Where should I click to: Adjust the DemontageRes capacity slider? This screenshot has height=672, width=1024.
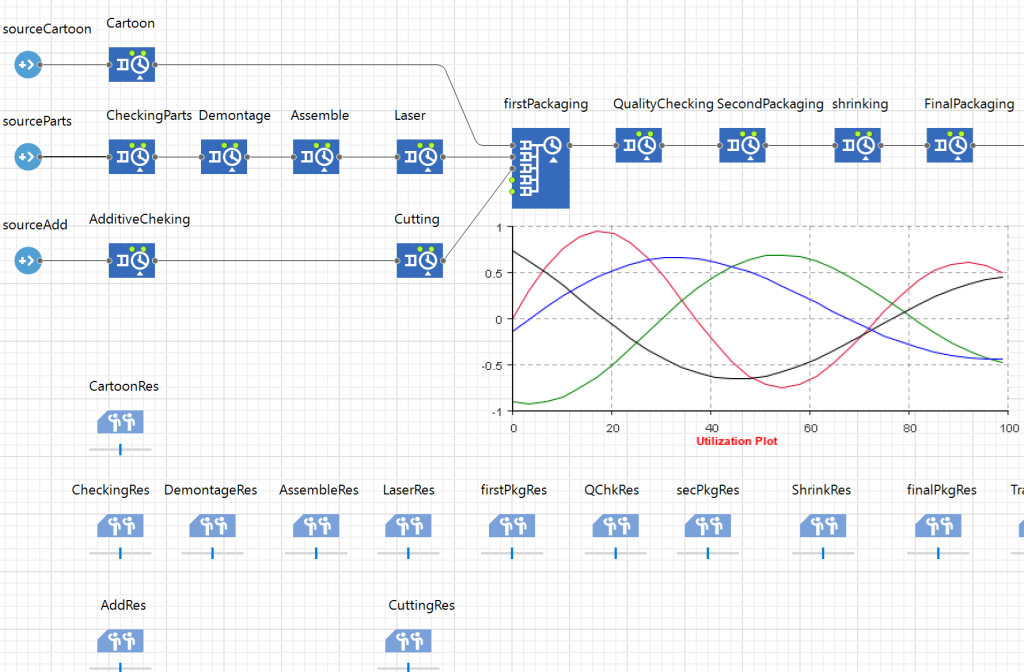click(212, 553)
